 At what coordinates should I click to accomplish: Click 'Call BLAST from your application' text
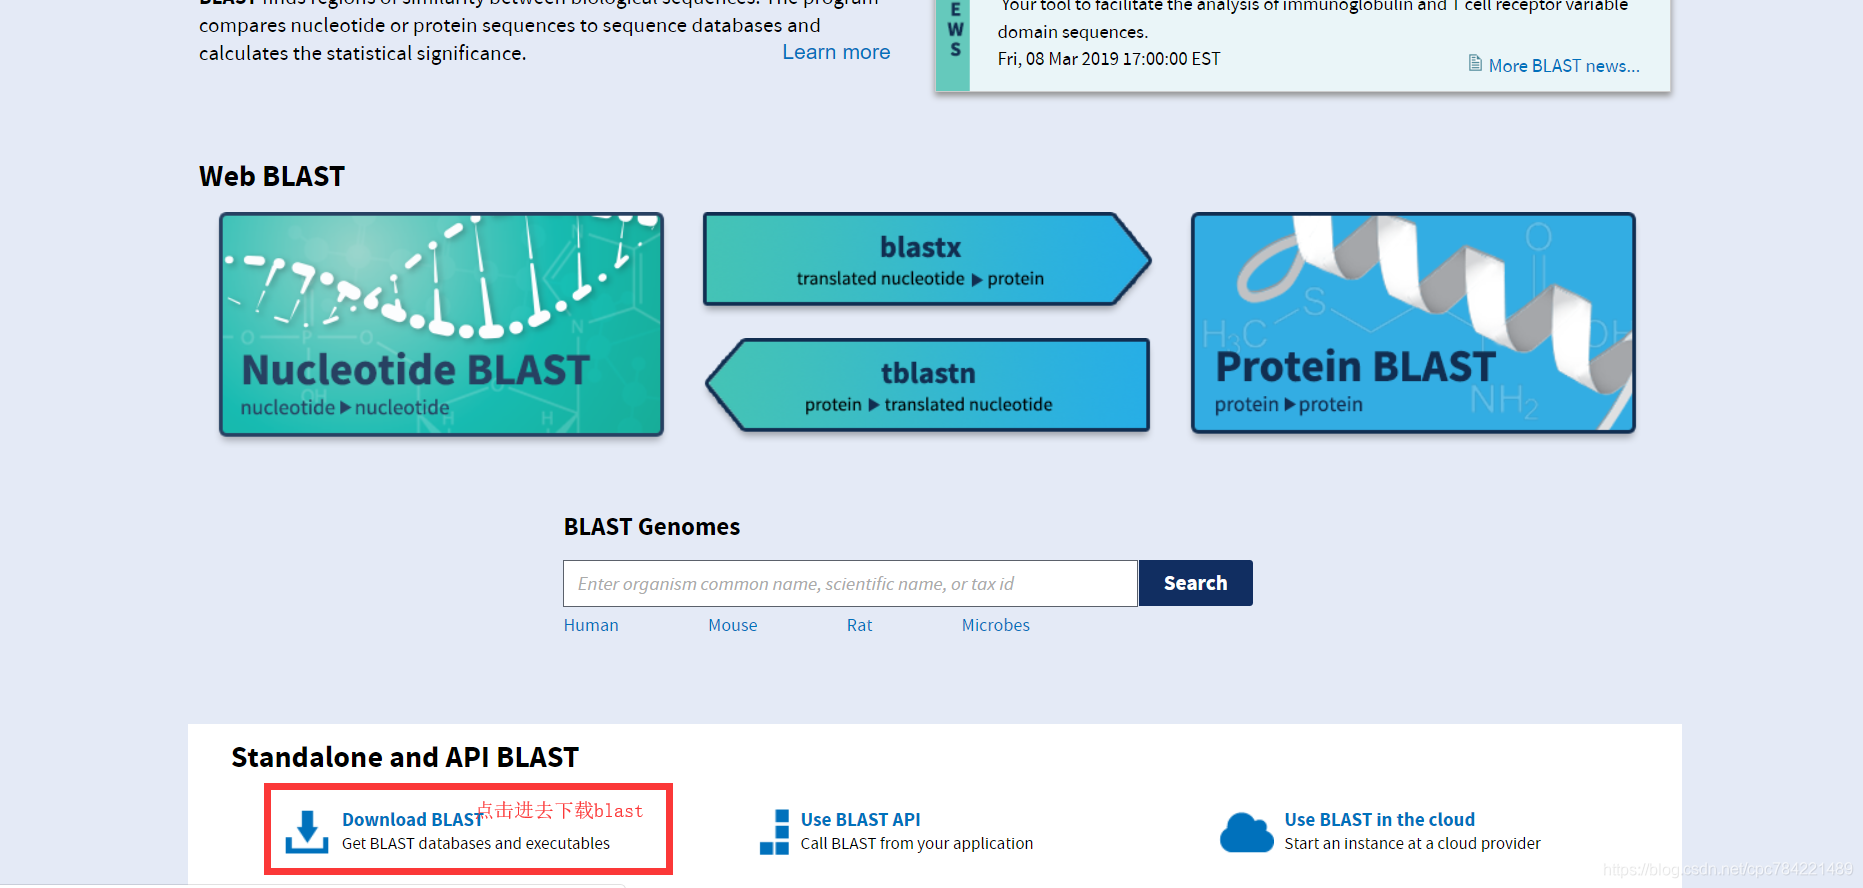click(x=917, y=844)
